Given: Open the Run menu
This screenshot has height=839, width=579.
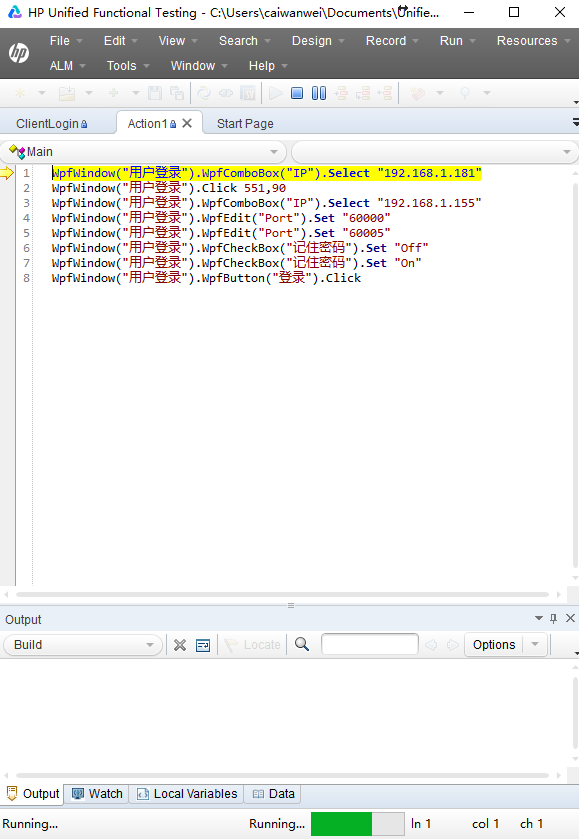Looking at the screenshot, I should click(x=458, y=41).
